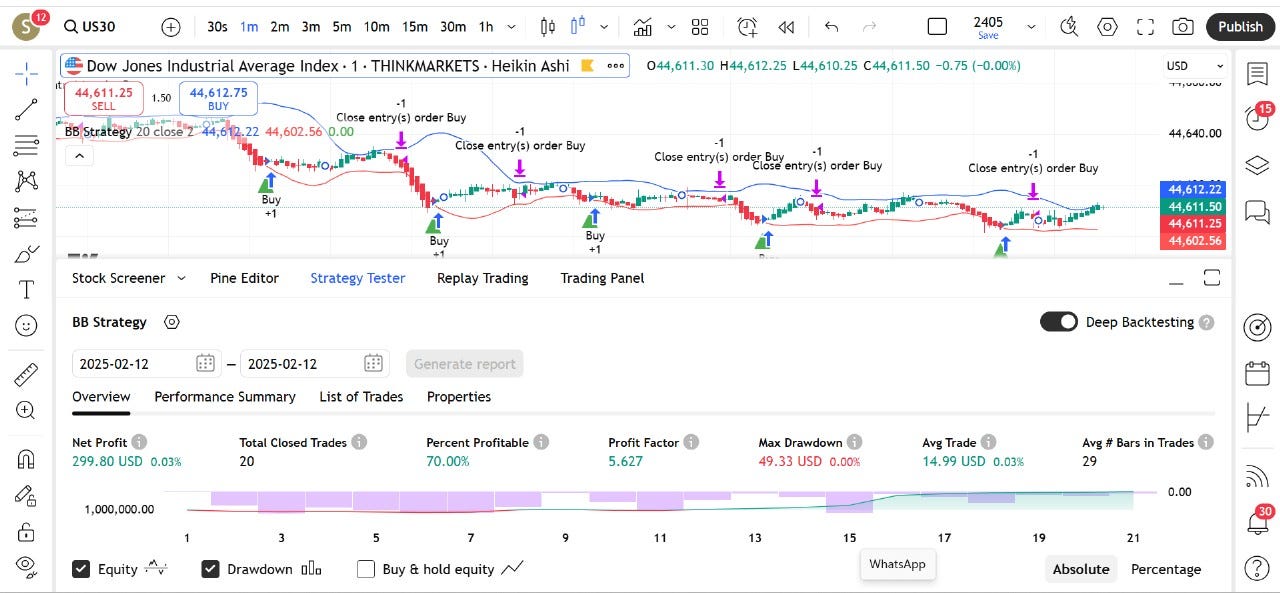Image resolution: width=1280 pixels, height=593 pixels.
Task: Open the calendar panel icon
Action: click(x=1256, y=374)
